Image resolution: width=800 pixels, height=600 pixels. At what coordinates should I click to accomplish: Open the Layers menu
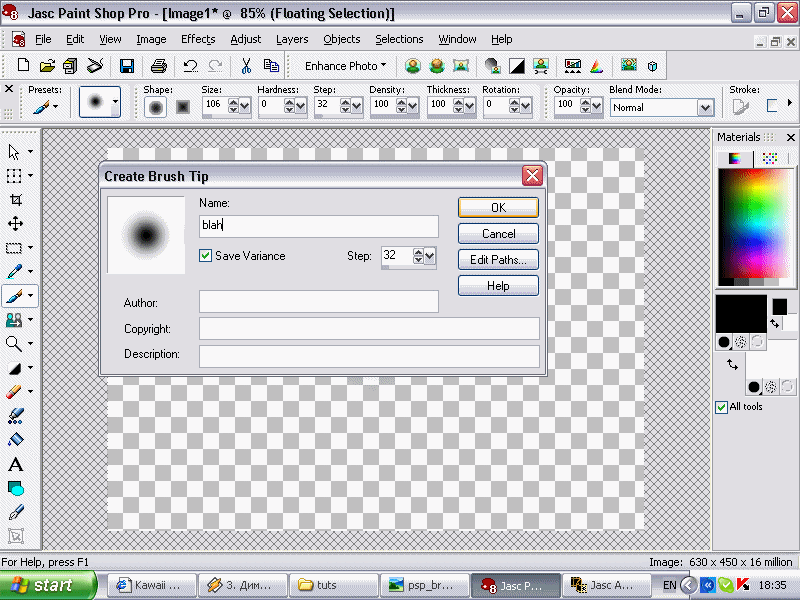pos(292,39)
